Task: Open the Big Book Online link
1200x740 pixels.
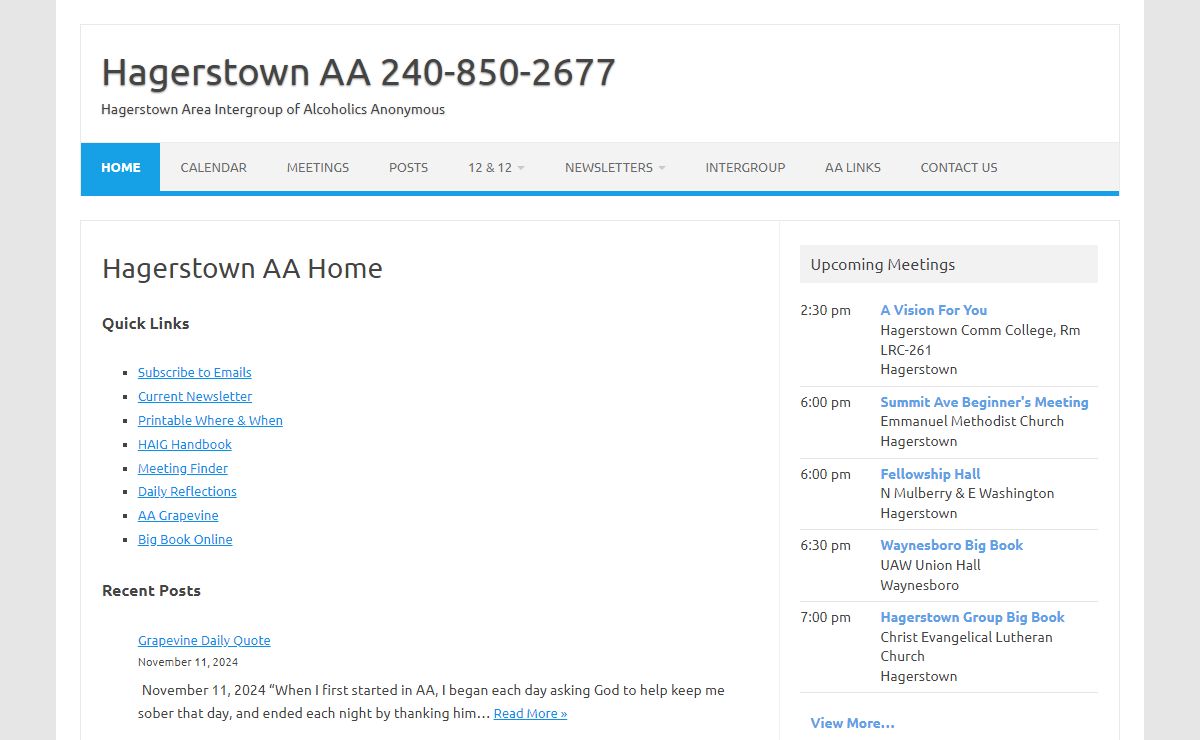Action: point(185,539)
